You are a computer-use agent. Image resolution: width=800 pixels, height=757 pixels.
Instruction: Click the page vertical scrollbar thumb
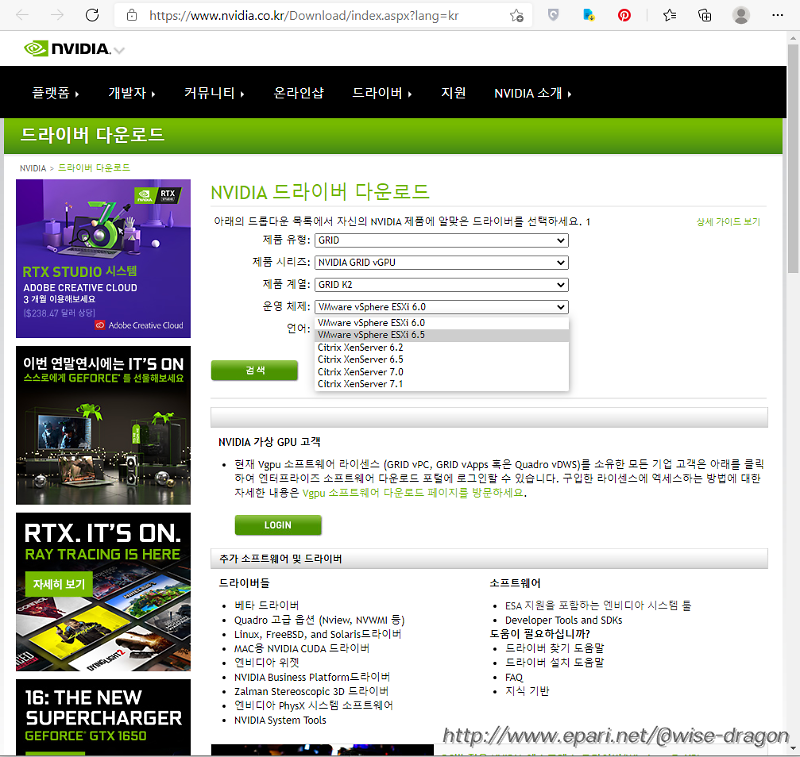pos(793,159)
